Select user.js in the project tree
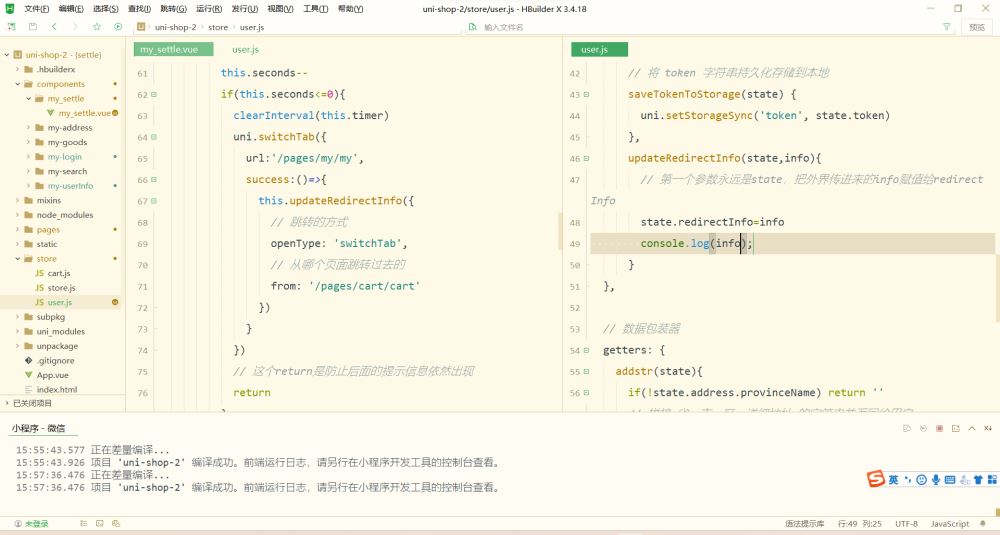Image resolution: width=1000 pixels, height=535 pixels. (x=59, y=302)
